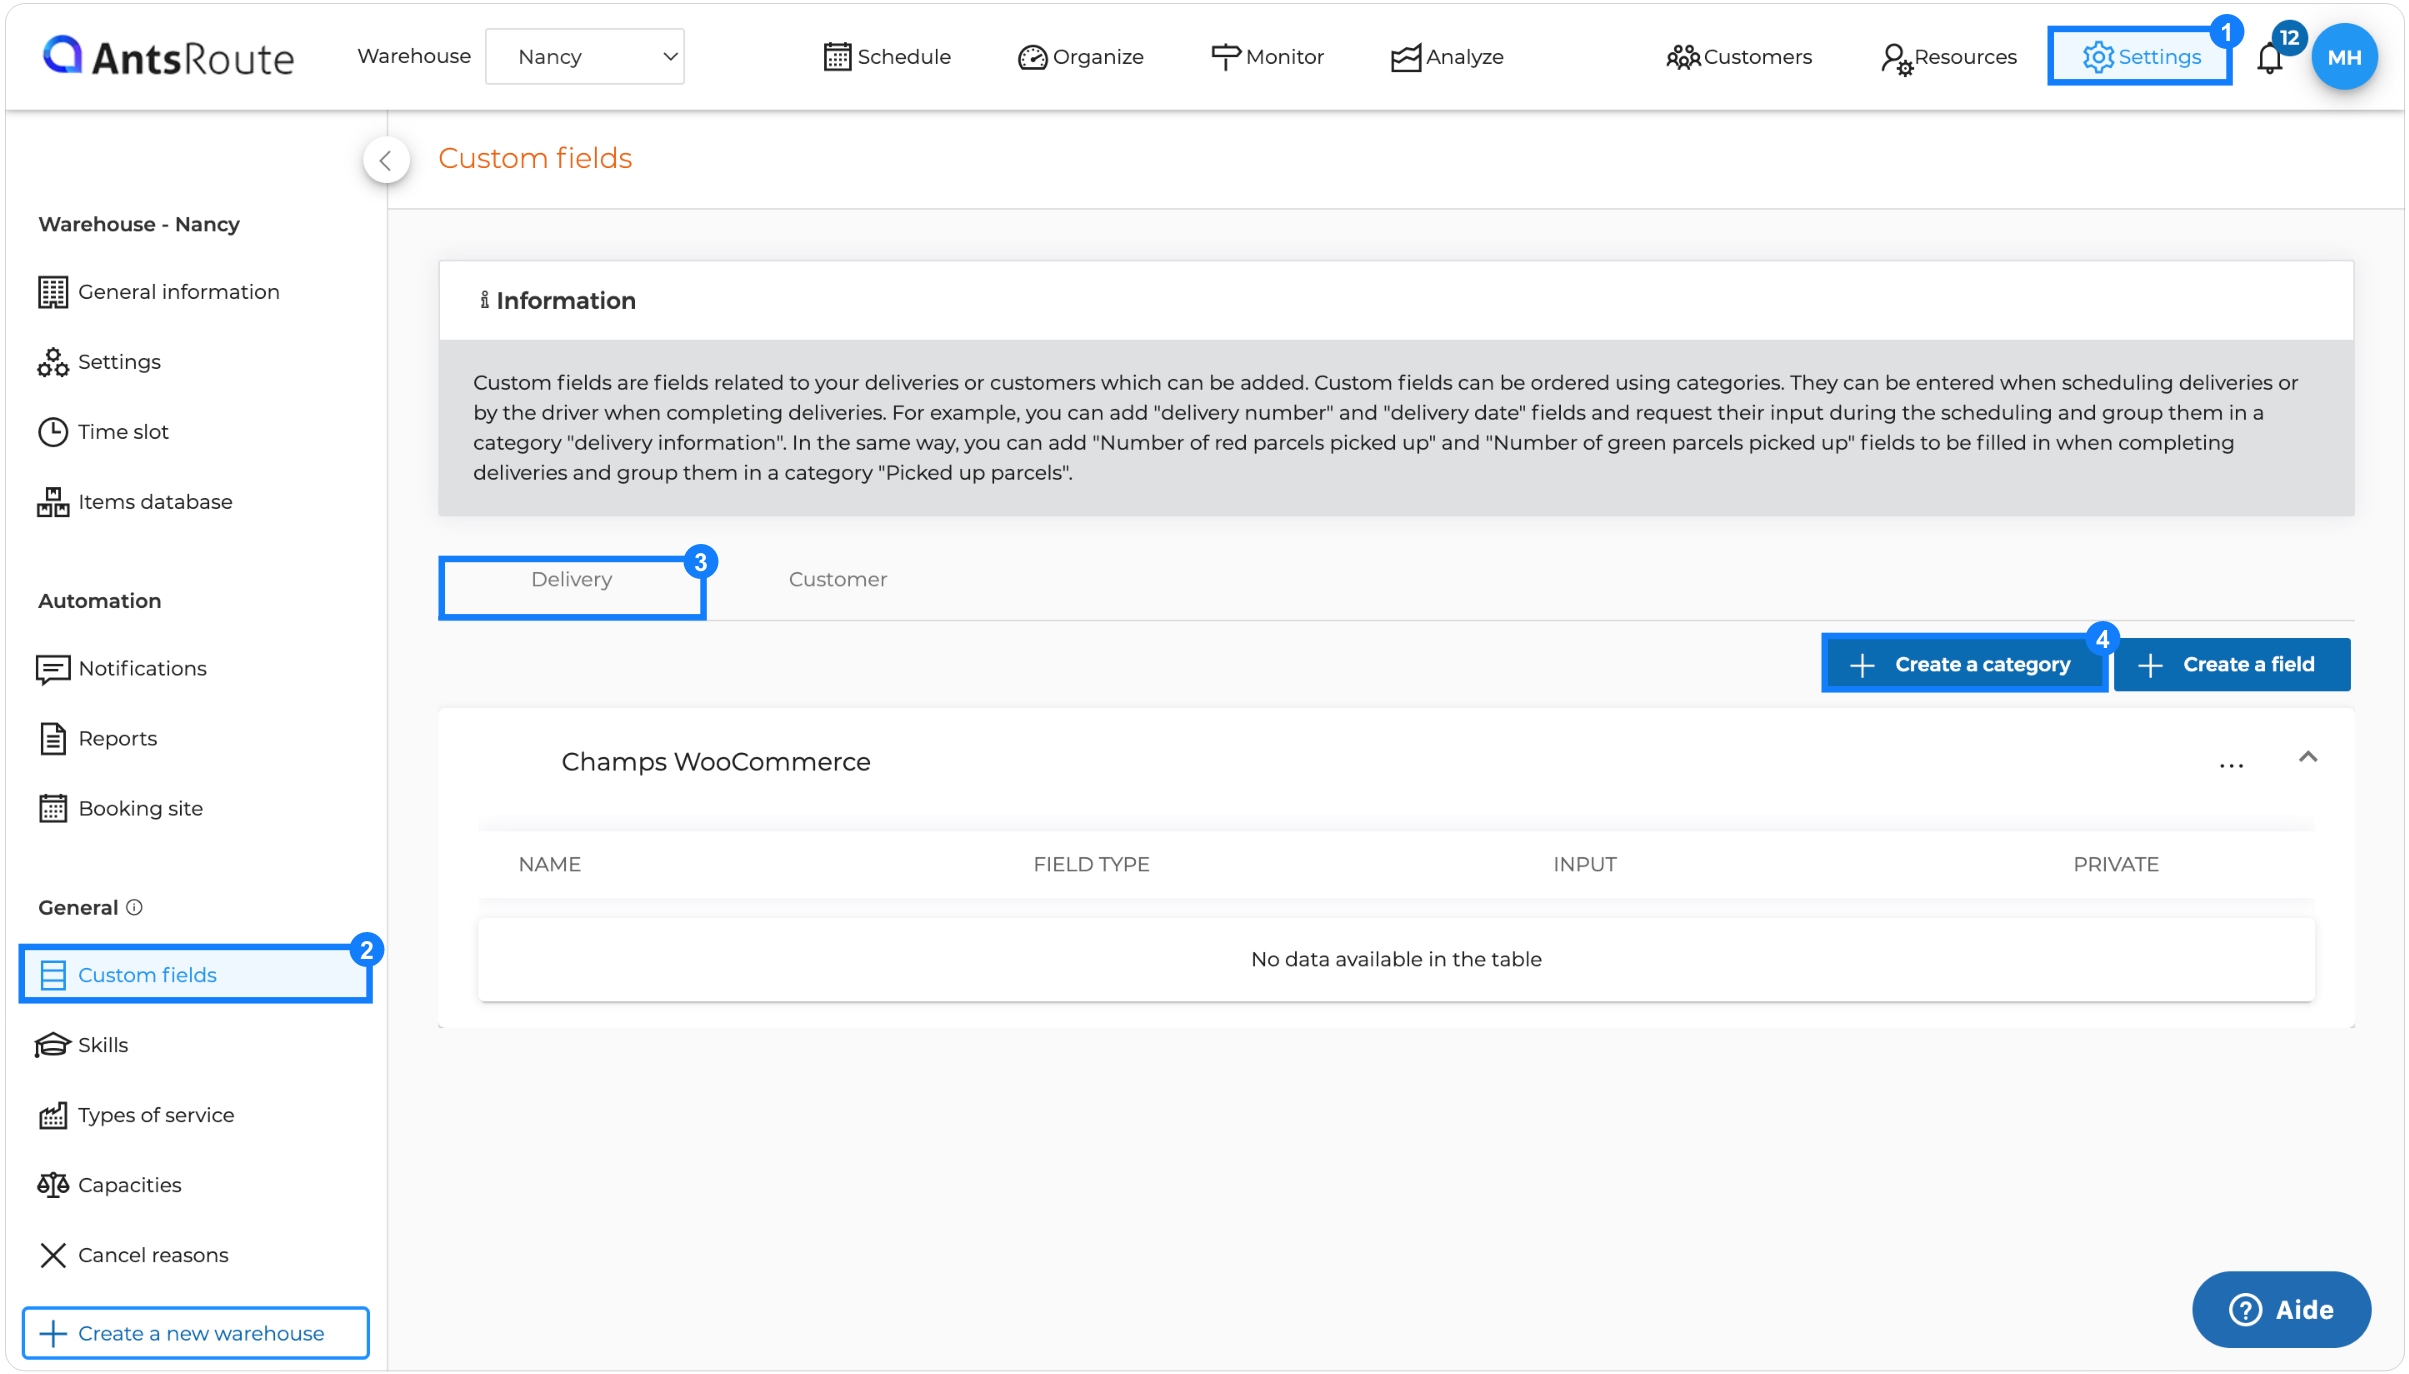Click the General information building icon

click(53, 292)
